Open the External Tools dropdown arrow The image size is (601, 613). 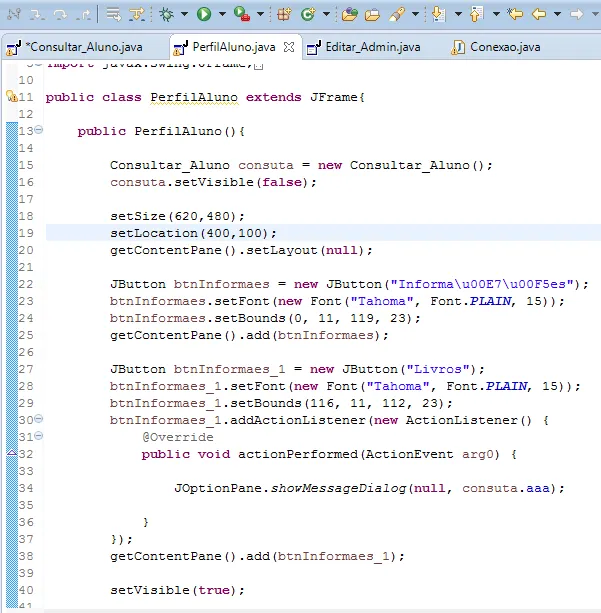(260, 14)
